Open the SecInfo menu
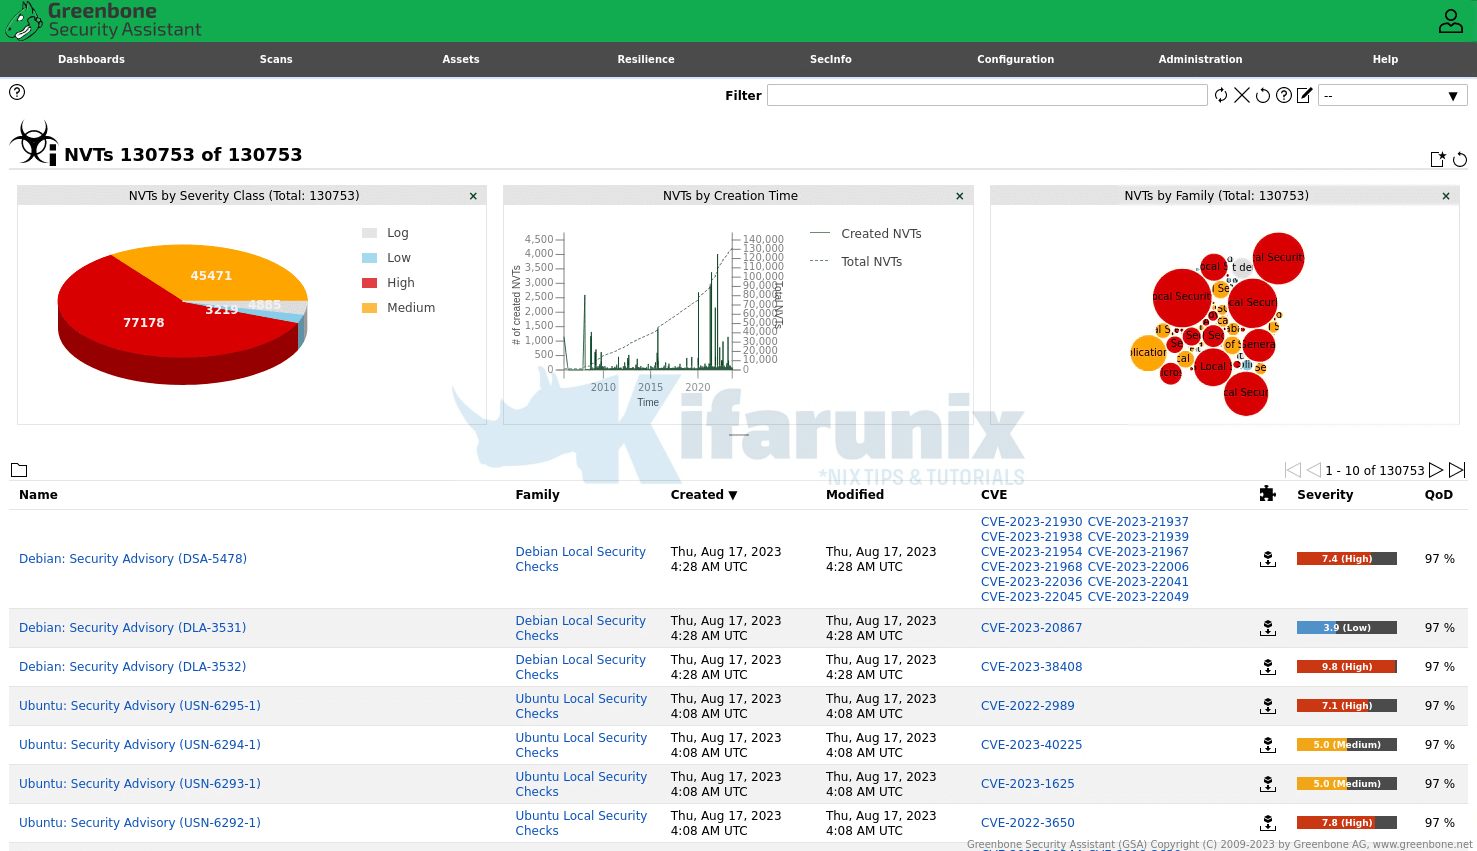This screenshot has width=1477, height=851. (831, 59)
